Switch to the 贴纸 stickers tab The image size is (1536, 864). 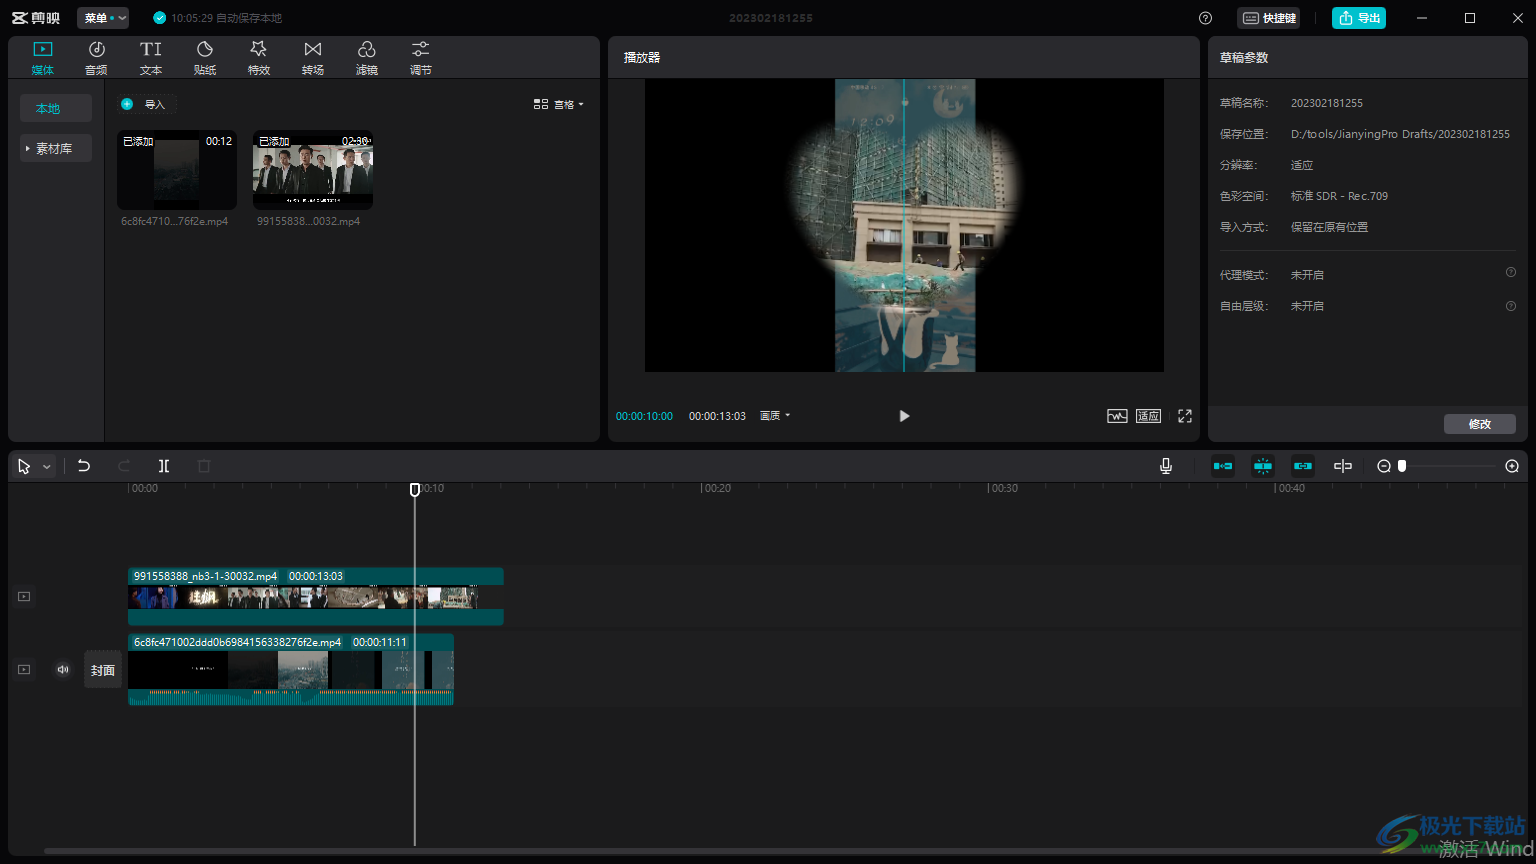click(205, 58)
